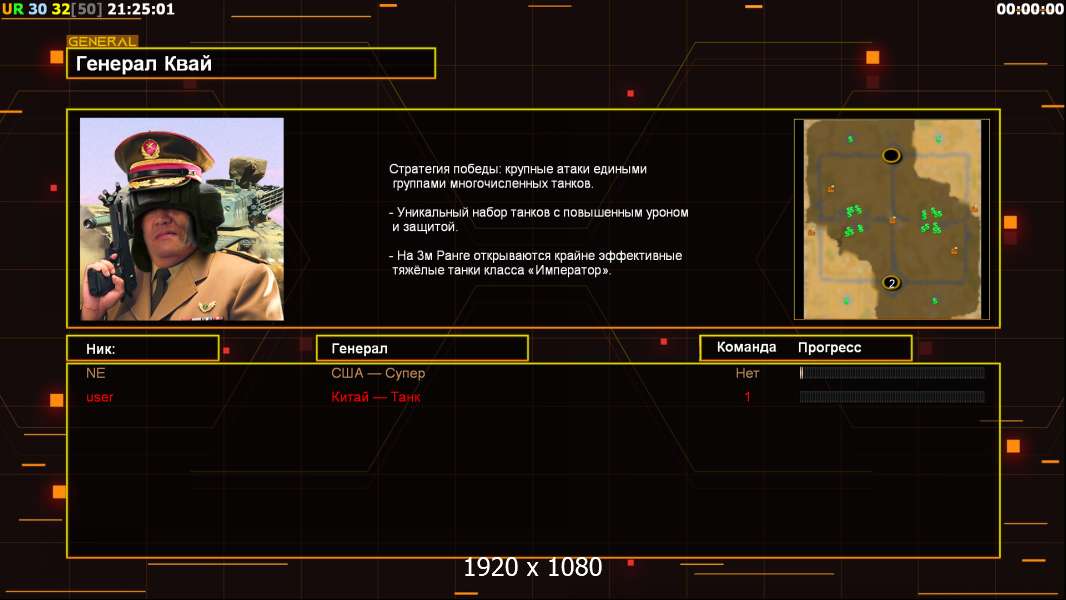The width and height of the screenshot is (1066, 600).
Task: Click team value '1' for user
Action: coord(747,397)
